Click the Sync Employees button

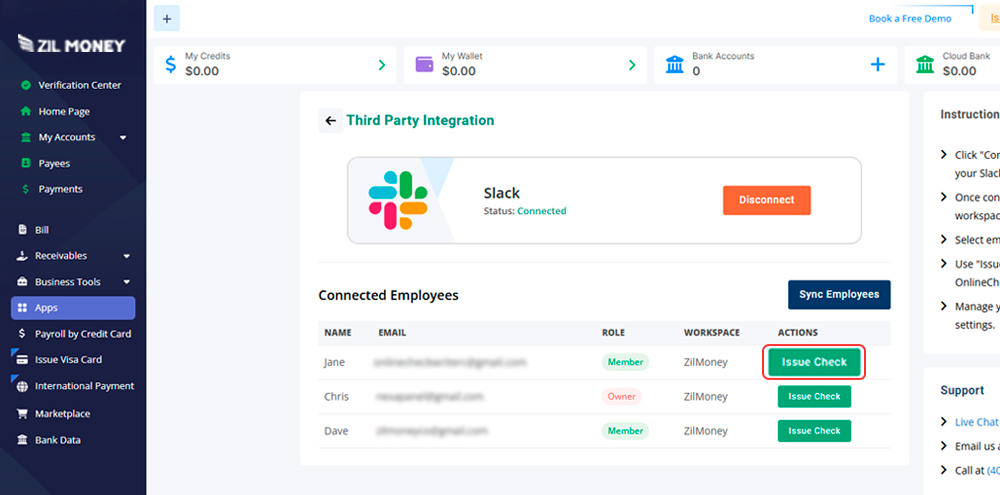[x=838, y=295]
